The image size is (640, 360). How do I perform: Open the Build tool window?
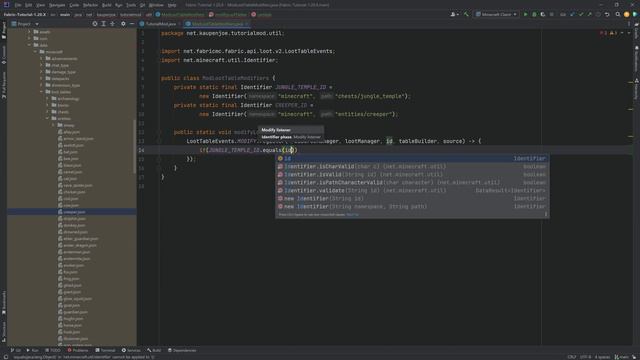(x=154, y=350)
